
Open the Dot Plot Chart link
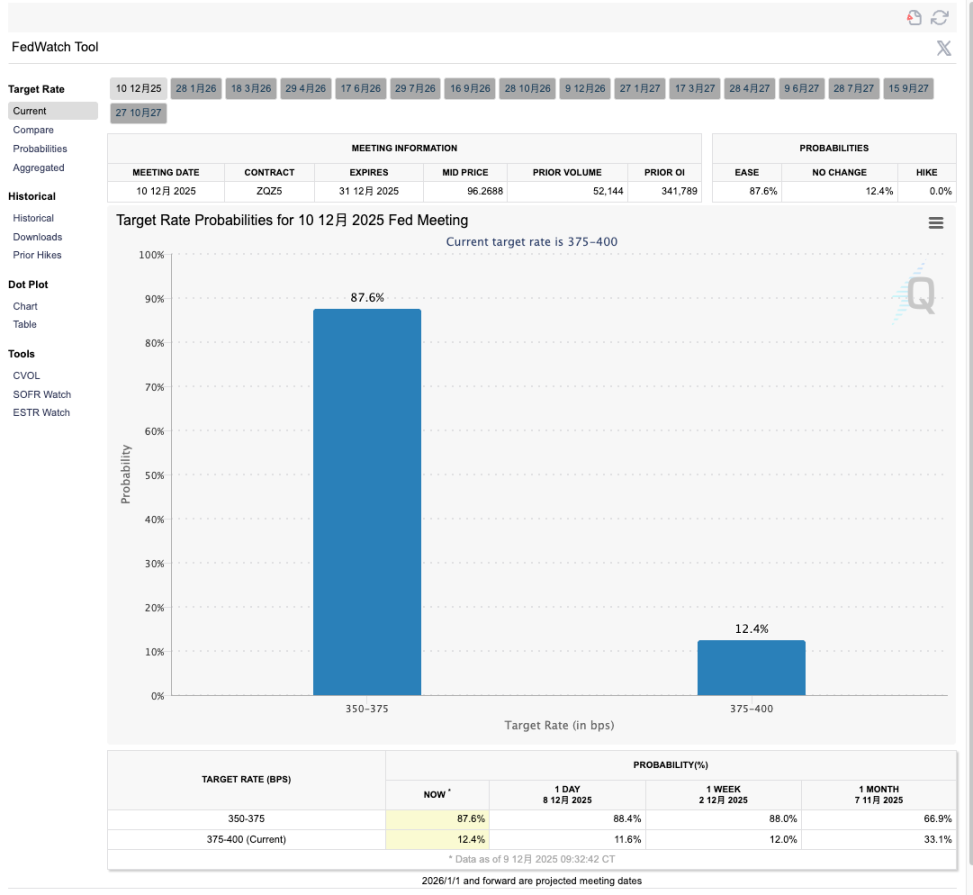click(25, 306)
